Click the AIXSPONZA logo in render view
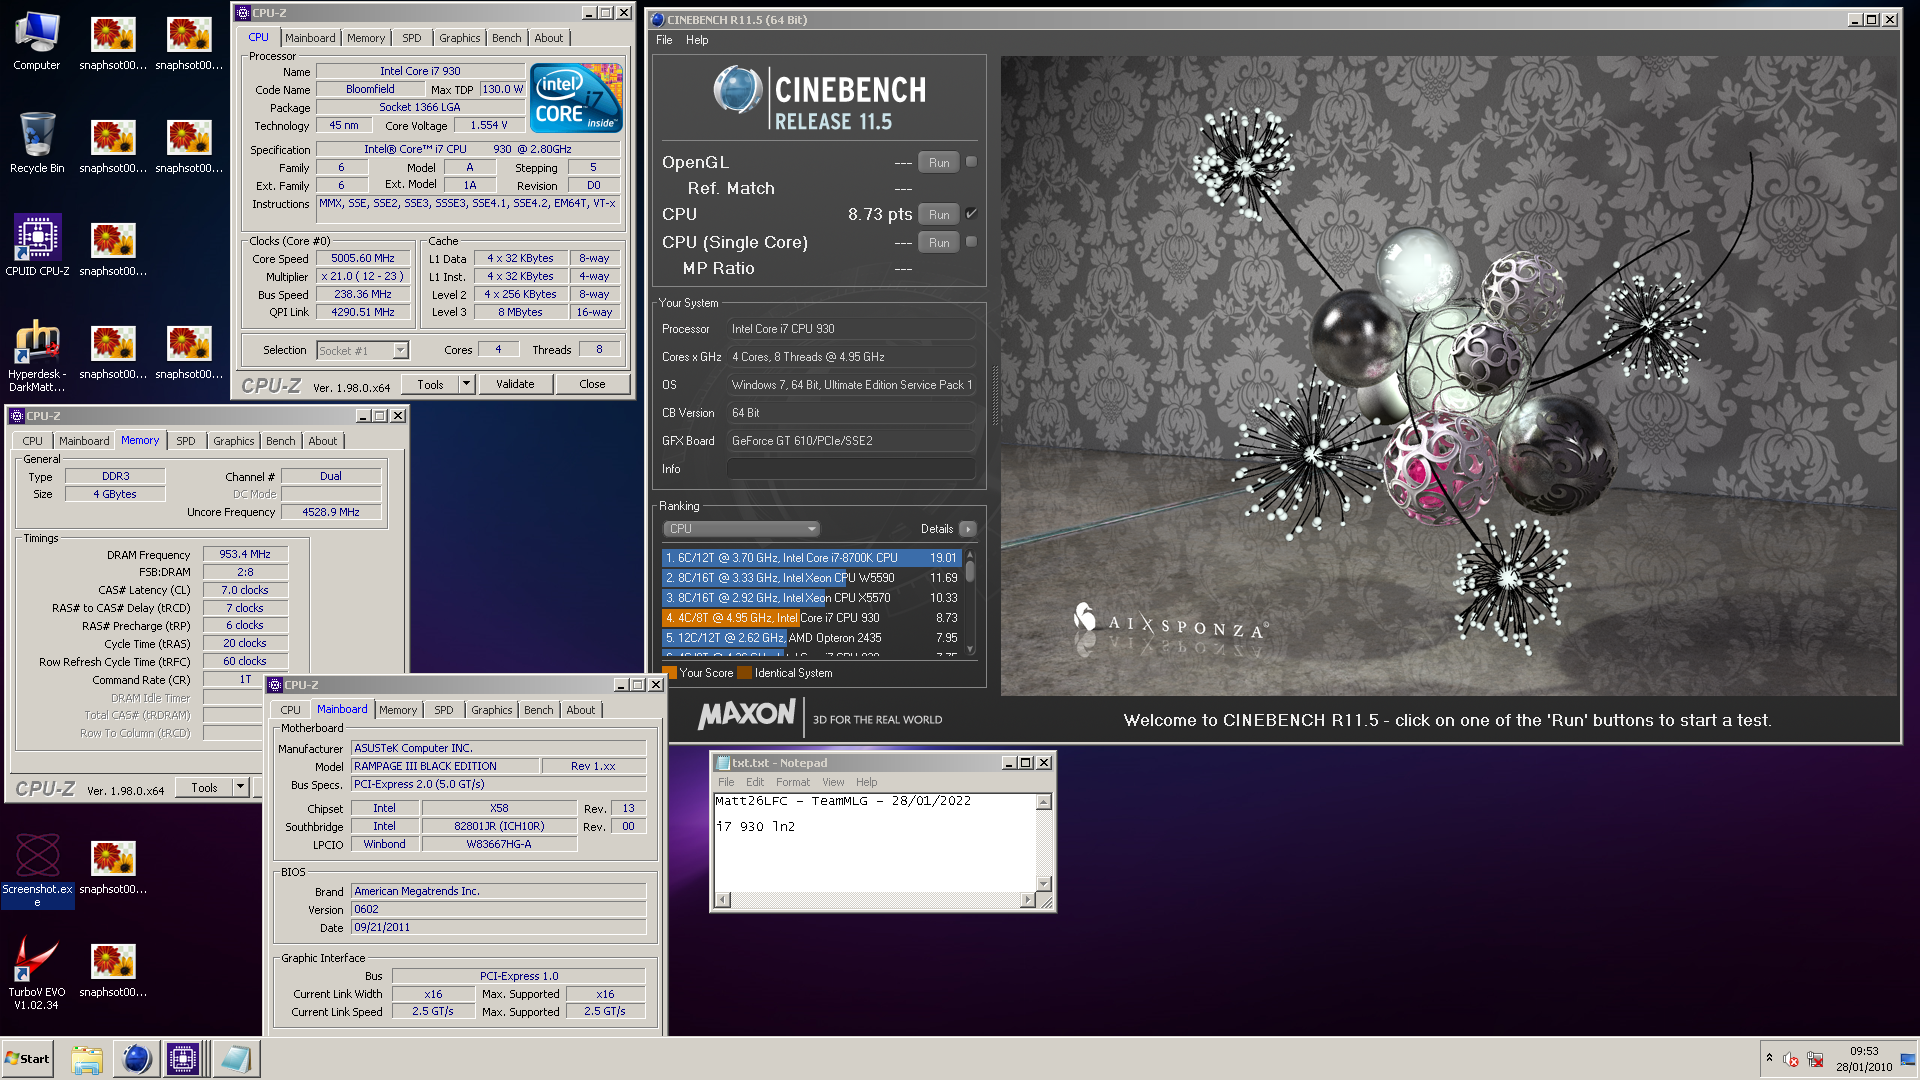 1170,624
